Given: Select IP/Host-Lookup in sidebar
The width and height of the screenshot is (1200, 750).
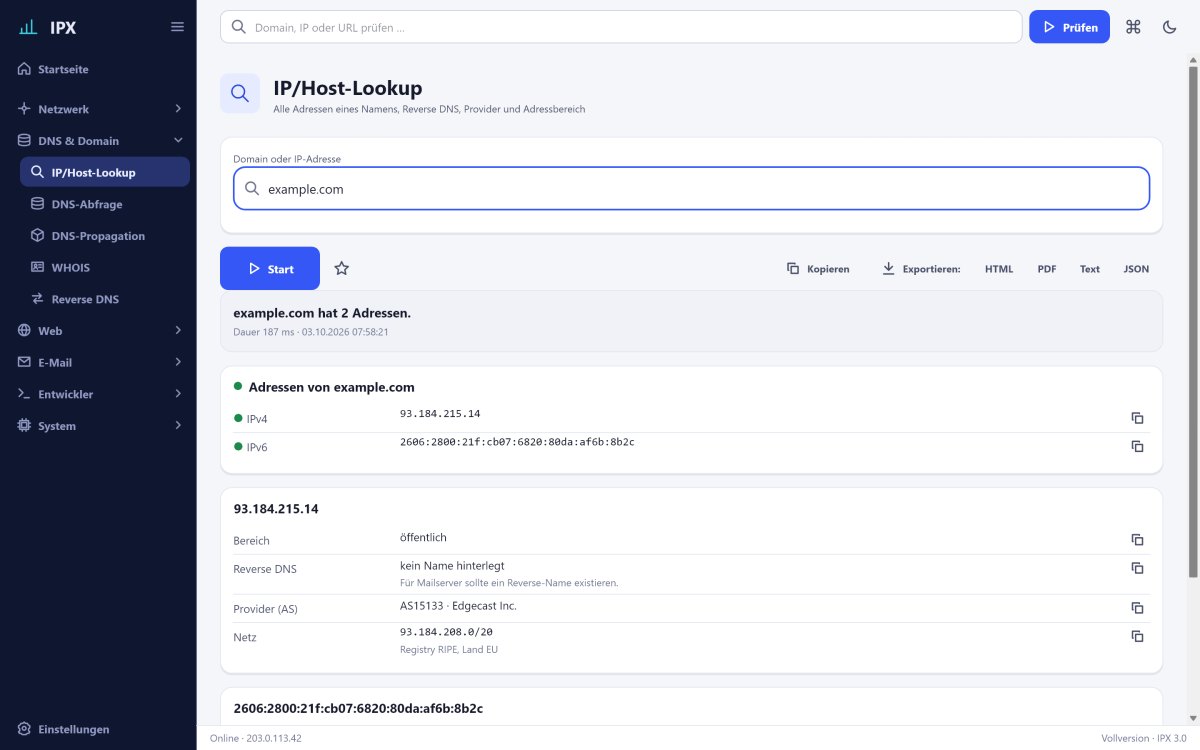Looking at the screenshot, I should 105,172.
